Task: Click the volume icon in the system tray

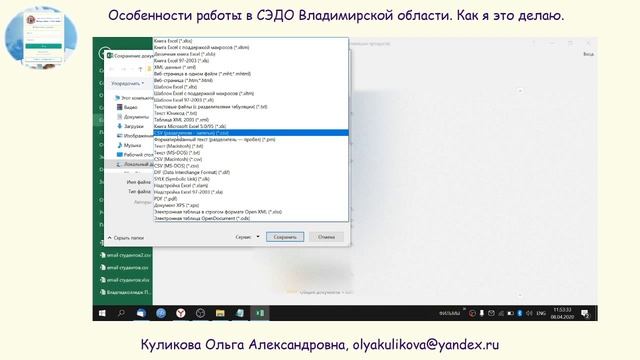Action: [x=529, y=313]
